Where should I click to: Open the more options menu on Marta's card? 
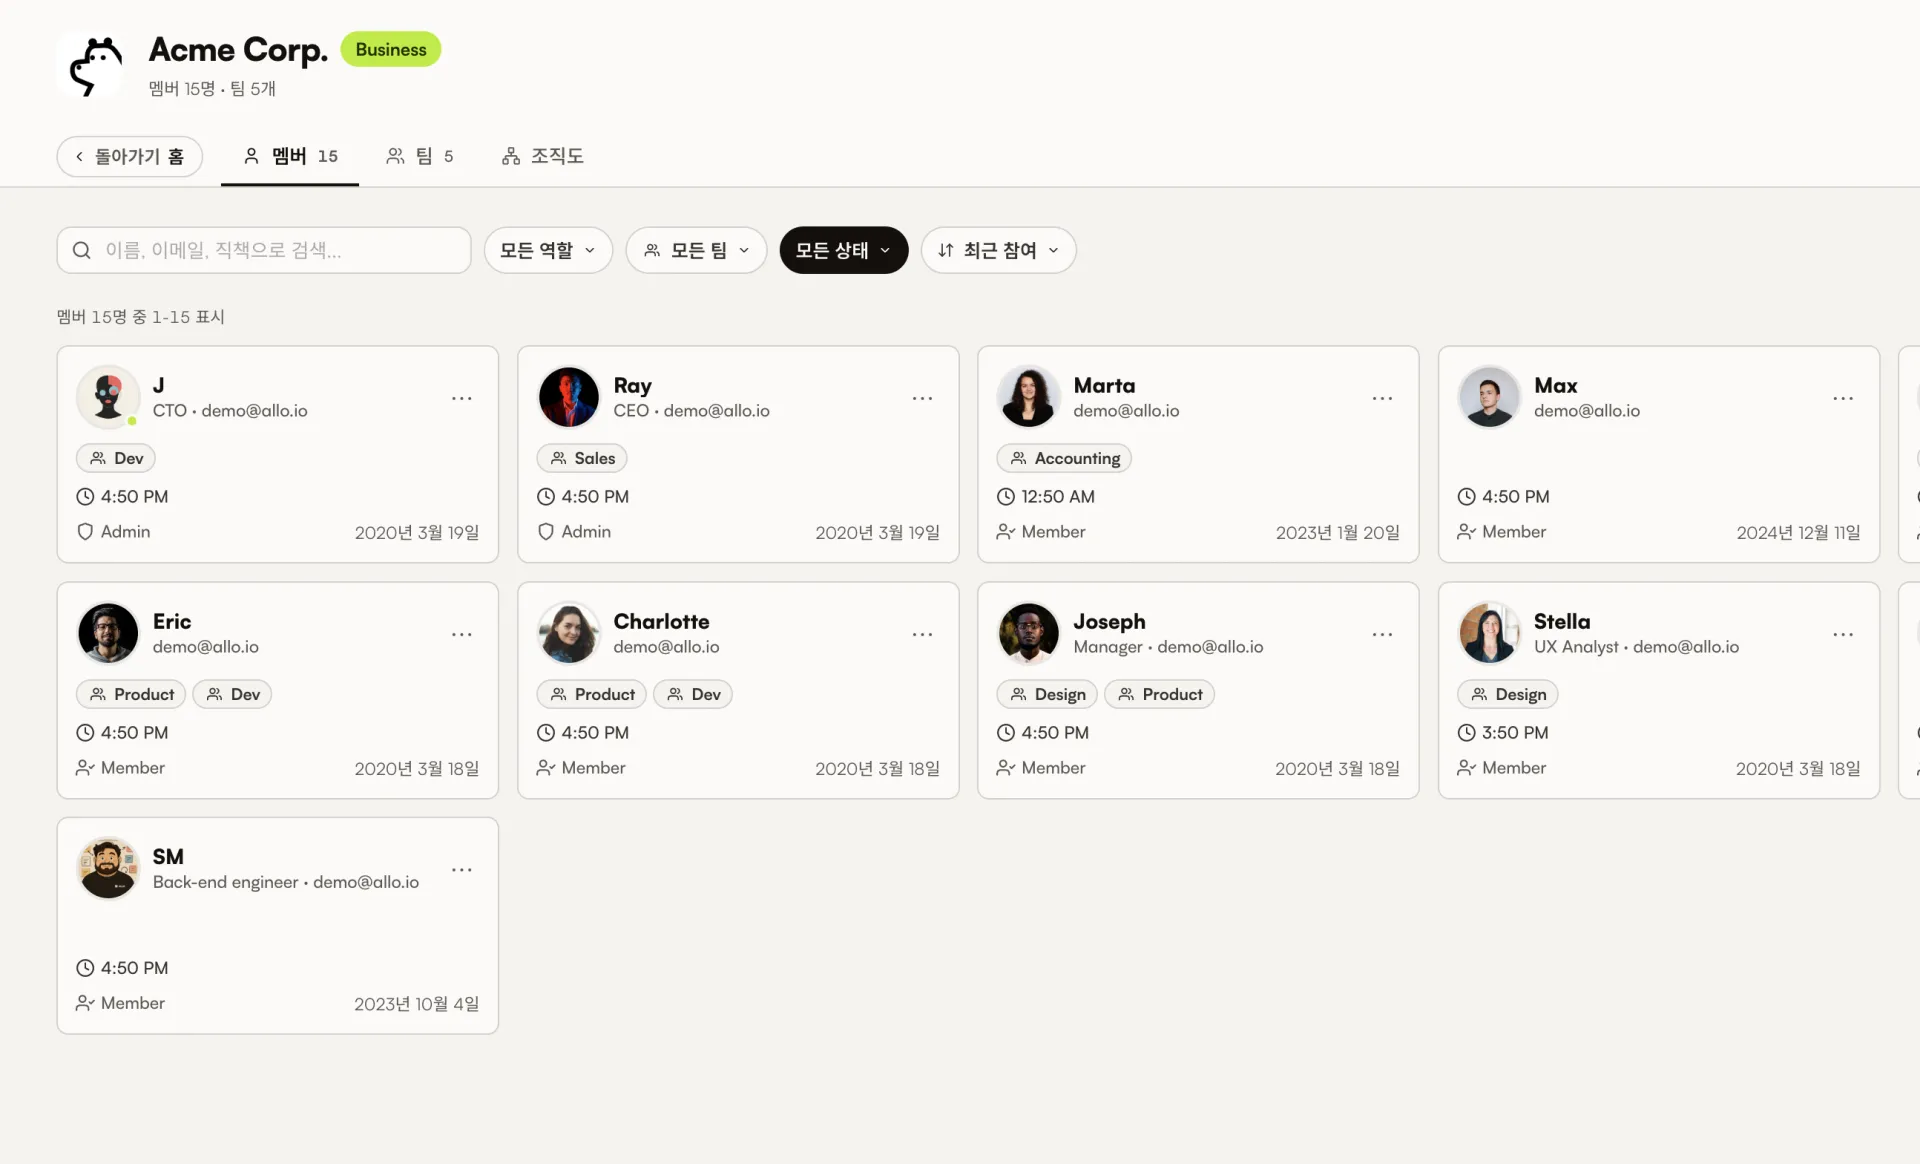point(1382,398)
